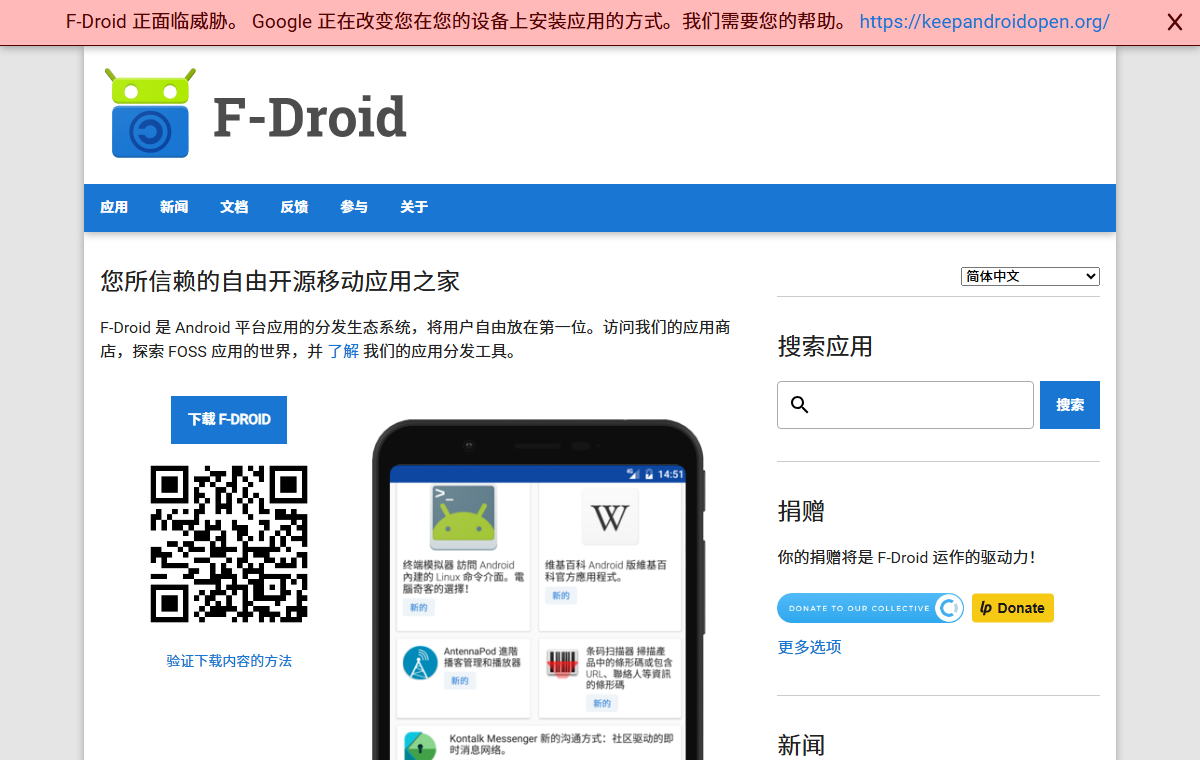Click the 捐赠 heading
The height and width of the screenshot is (760, 1200).
[801, 511]
